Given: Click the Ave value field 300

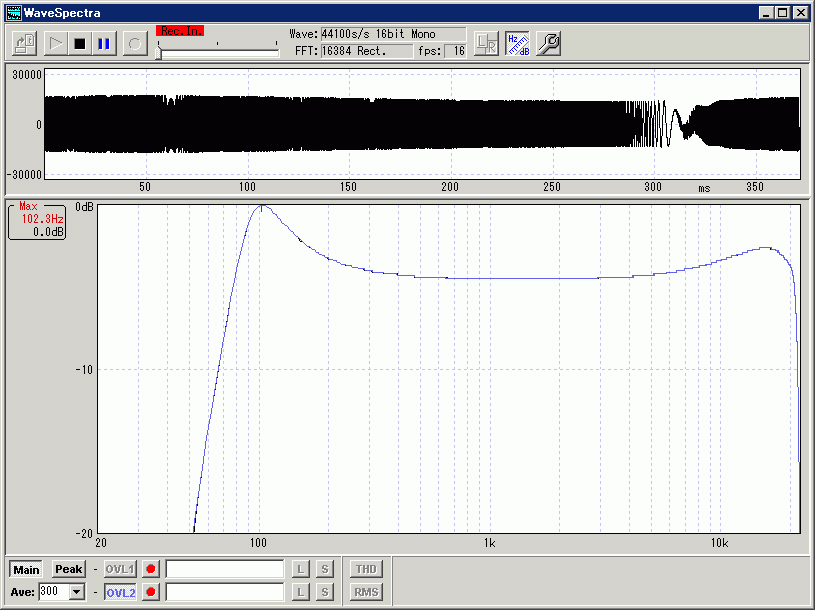Looking at the screenshot, I should (x=54, y=592).
